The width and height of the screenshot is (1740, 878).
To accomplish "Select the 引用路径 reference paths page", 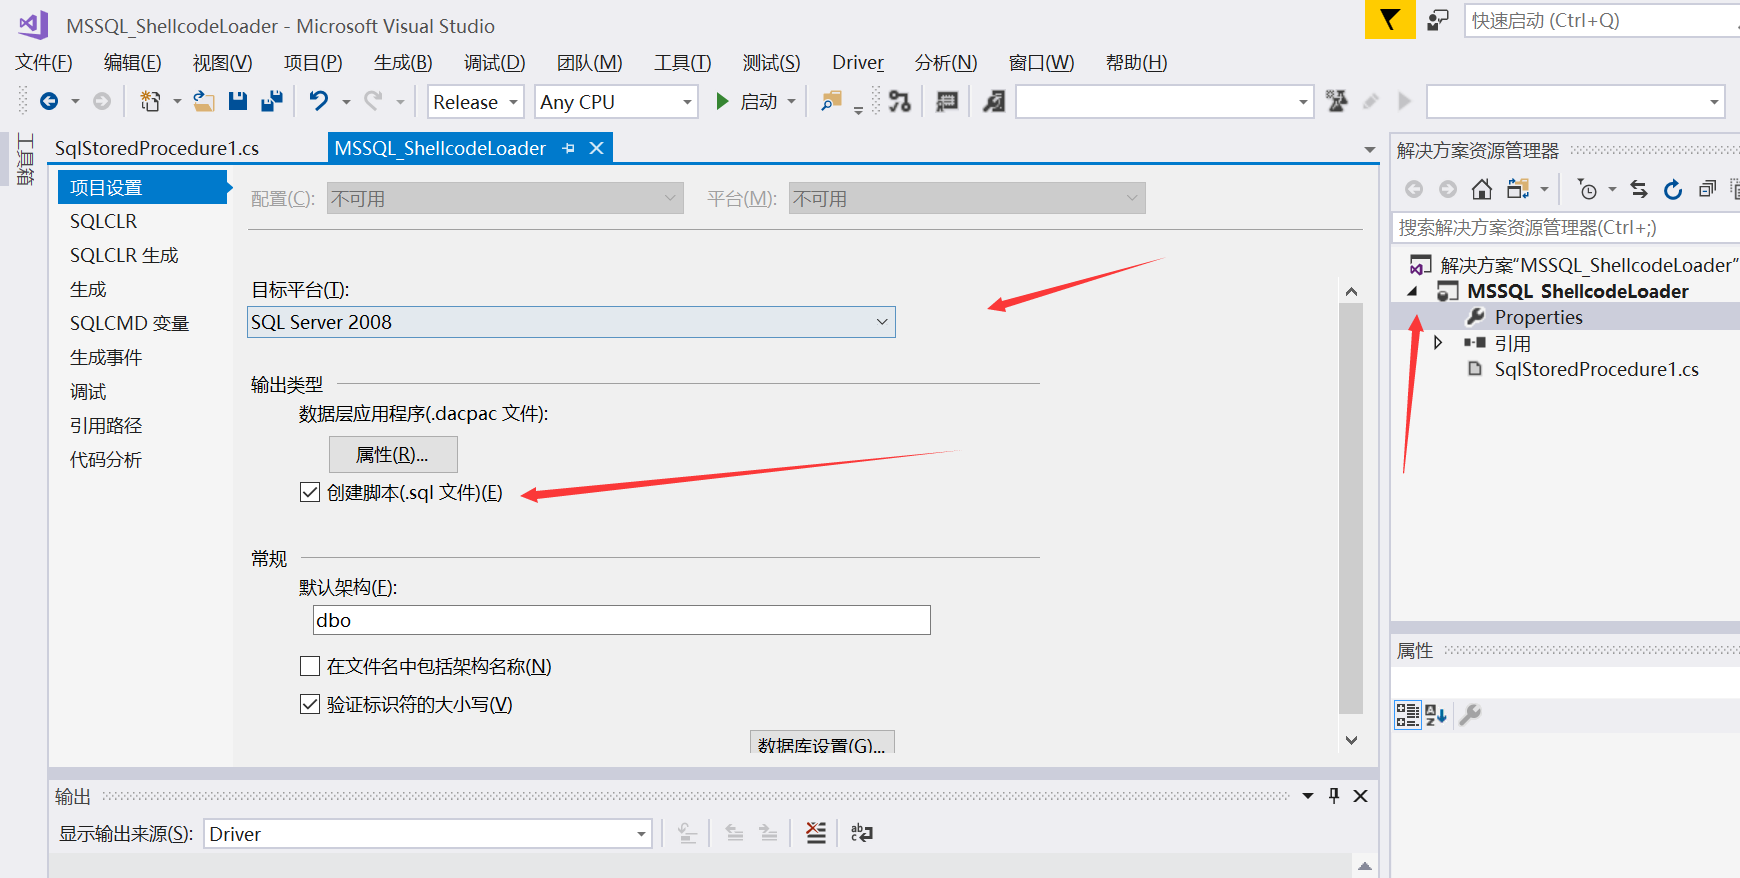I will [106, 425].
